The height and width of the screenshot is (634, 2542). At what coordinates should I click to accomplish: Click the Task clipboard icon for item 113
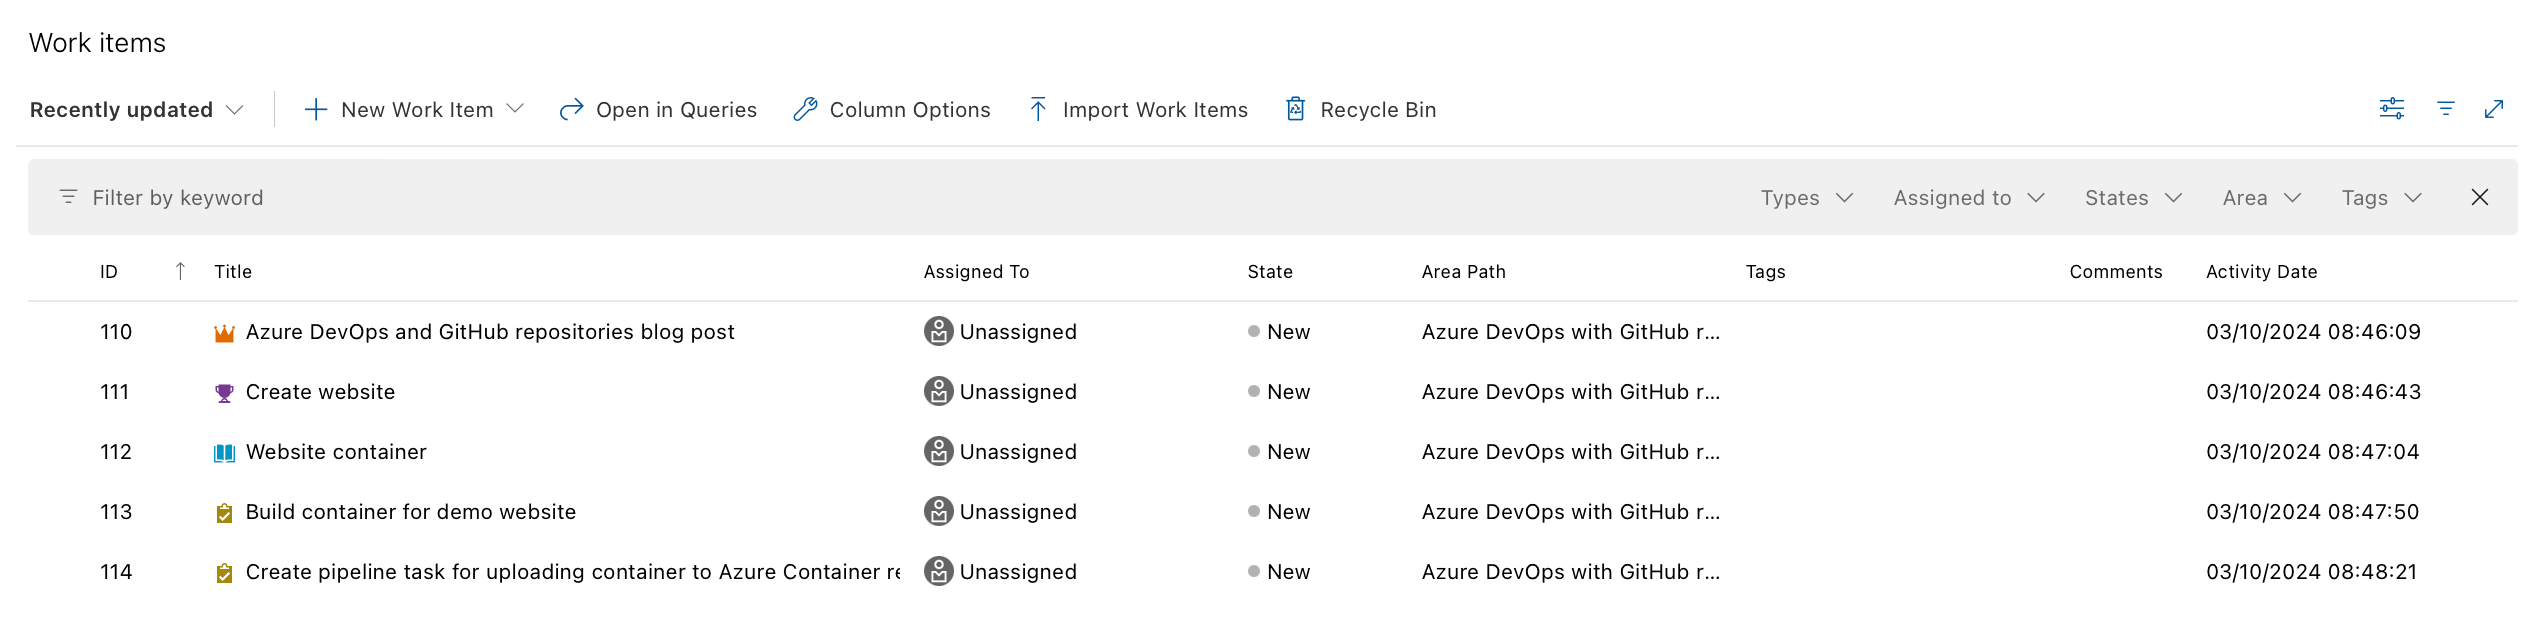coord(224,513)
